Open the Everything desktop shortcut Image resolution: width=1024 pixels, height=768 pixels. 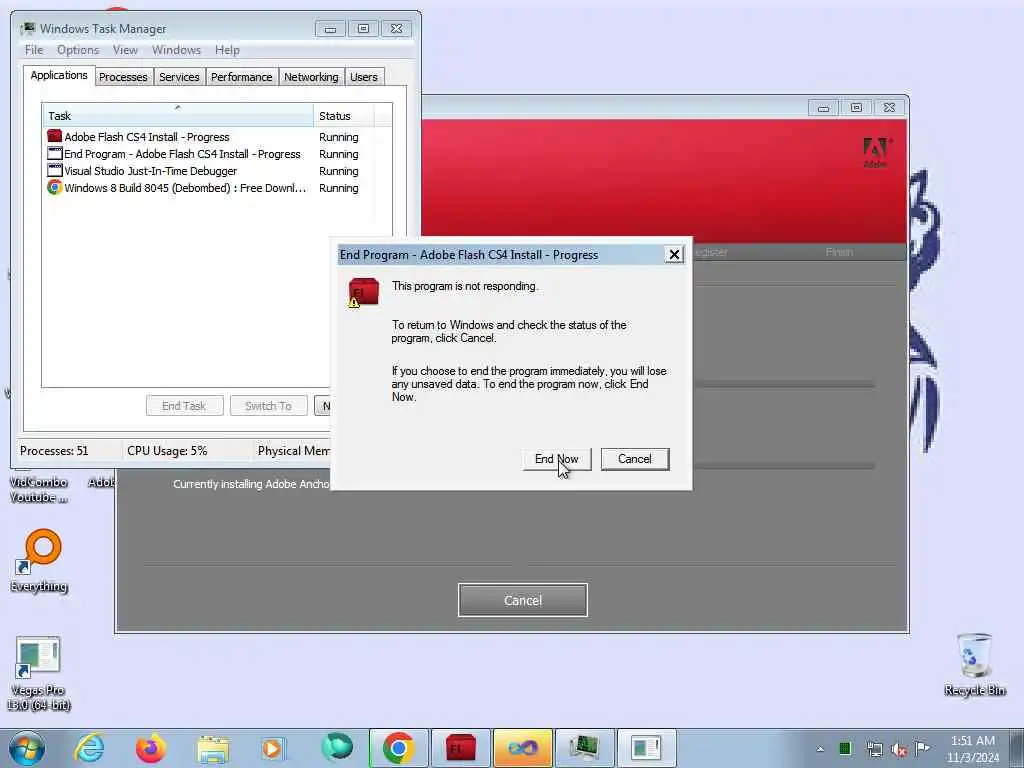coord(40,561)
